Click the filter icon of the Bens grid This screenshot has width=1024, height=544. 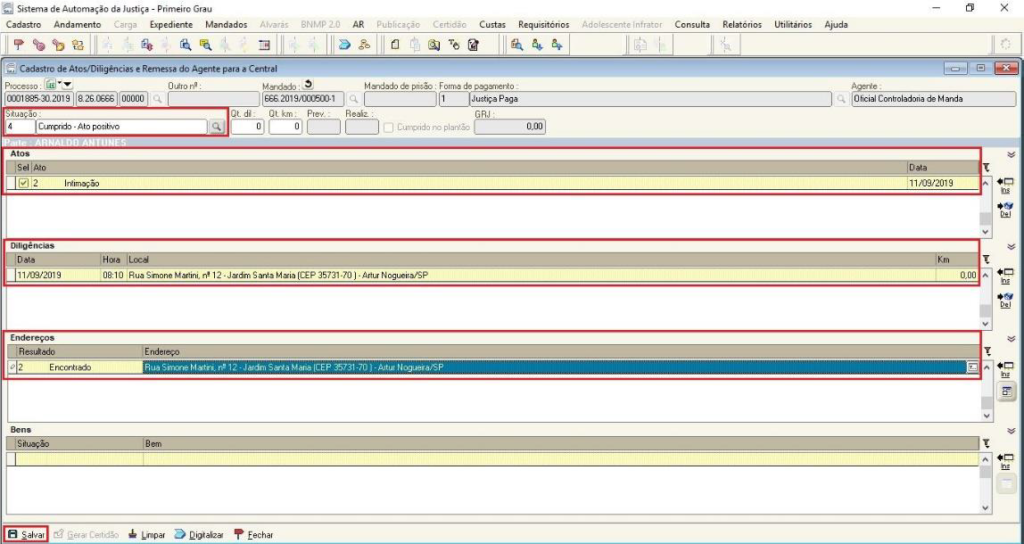pyautogui.click(x=986, y=443)
